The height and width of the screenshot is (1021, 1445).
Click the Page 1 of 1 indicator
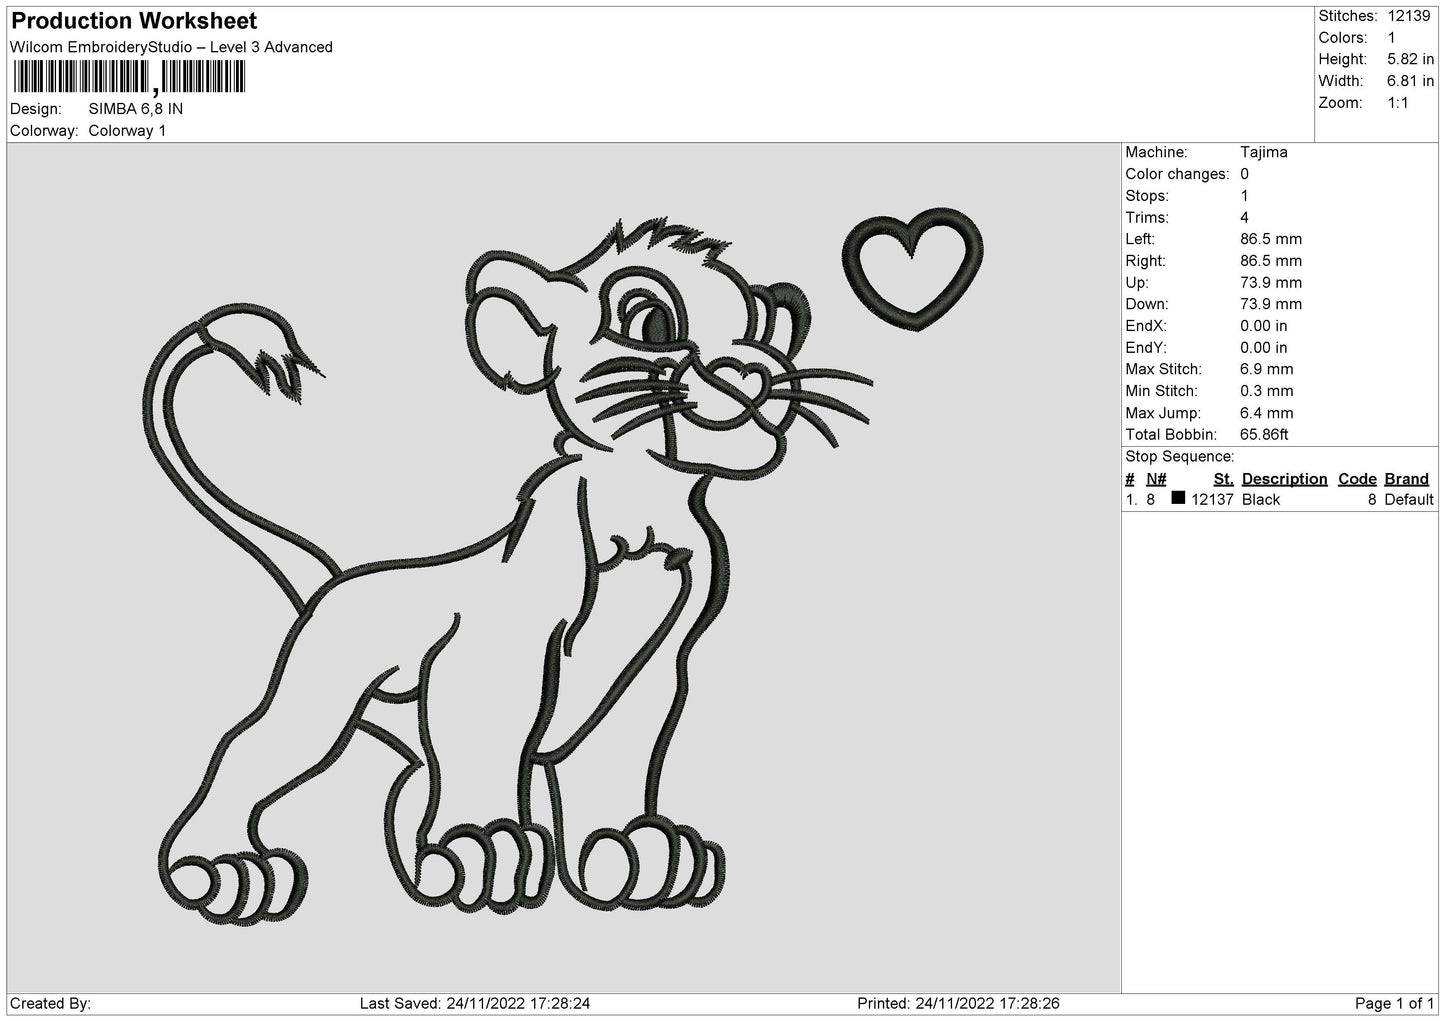click(1394, 1003)
